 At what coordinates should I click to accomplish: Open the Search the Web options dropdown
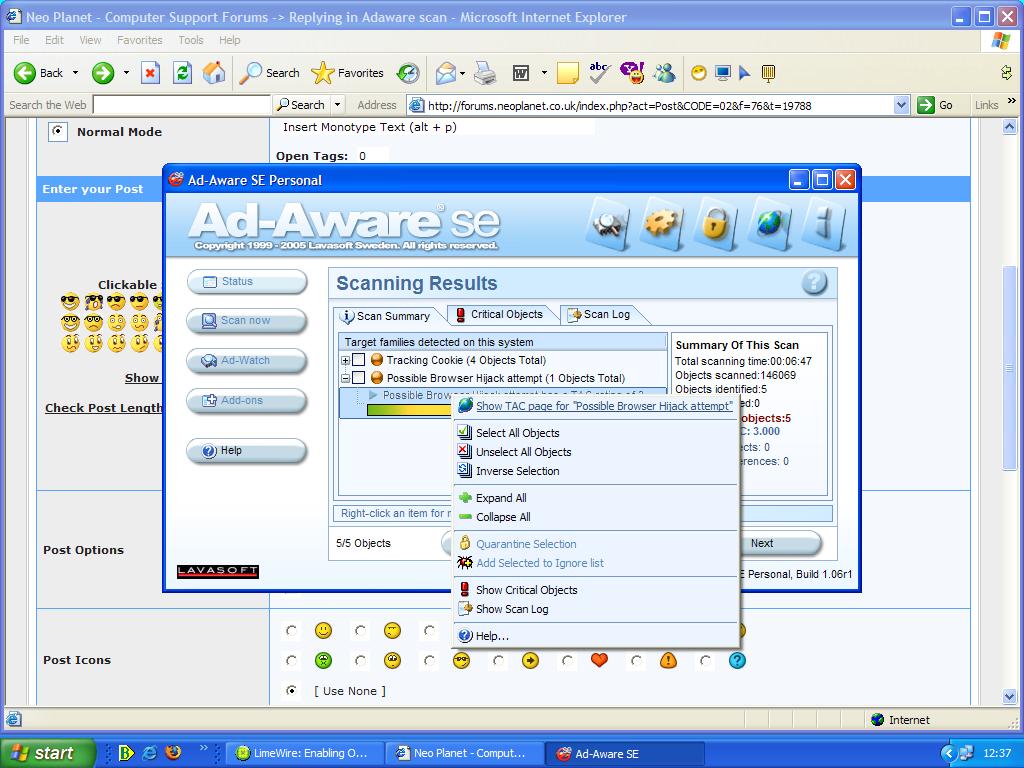tap(338, 104)
